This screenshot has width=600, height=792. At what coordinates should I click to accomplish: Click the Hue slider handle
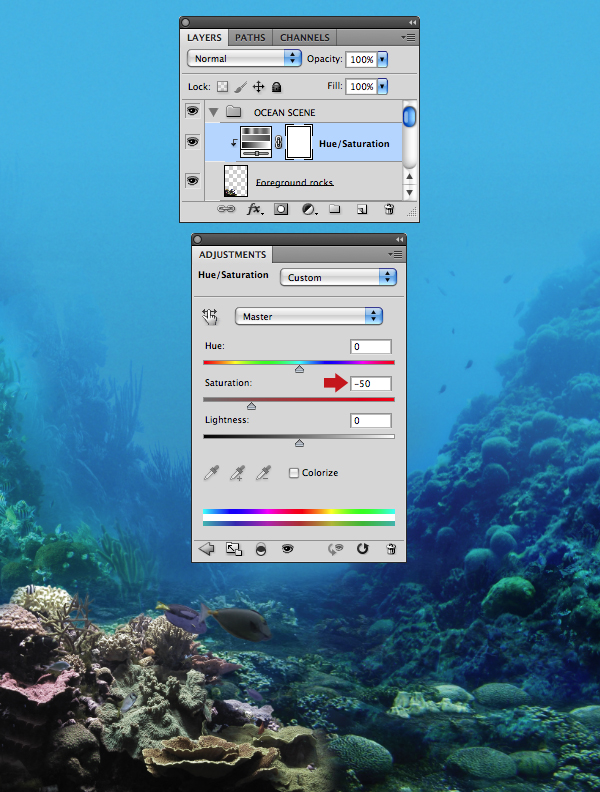tap(299, 369)
